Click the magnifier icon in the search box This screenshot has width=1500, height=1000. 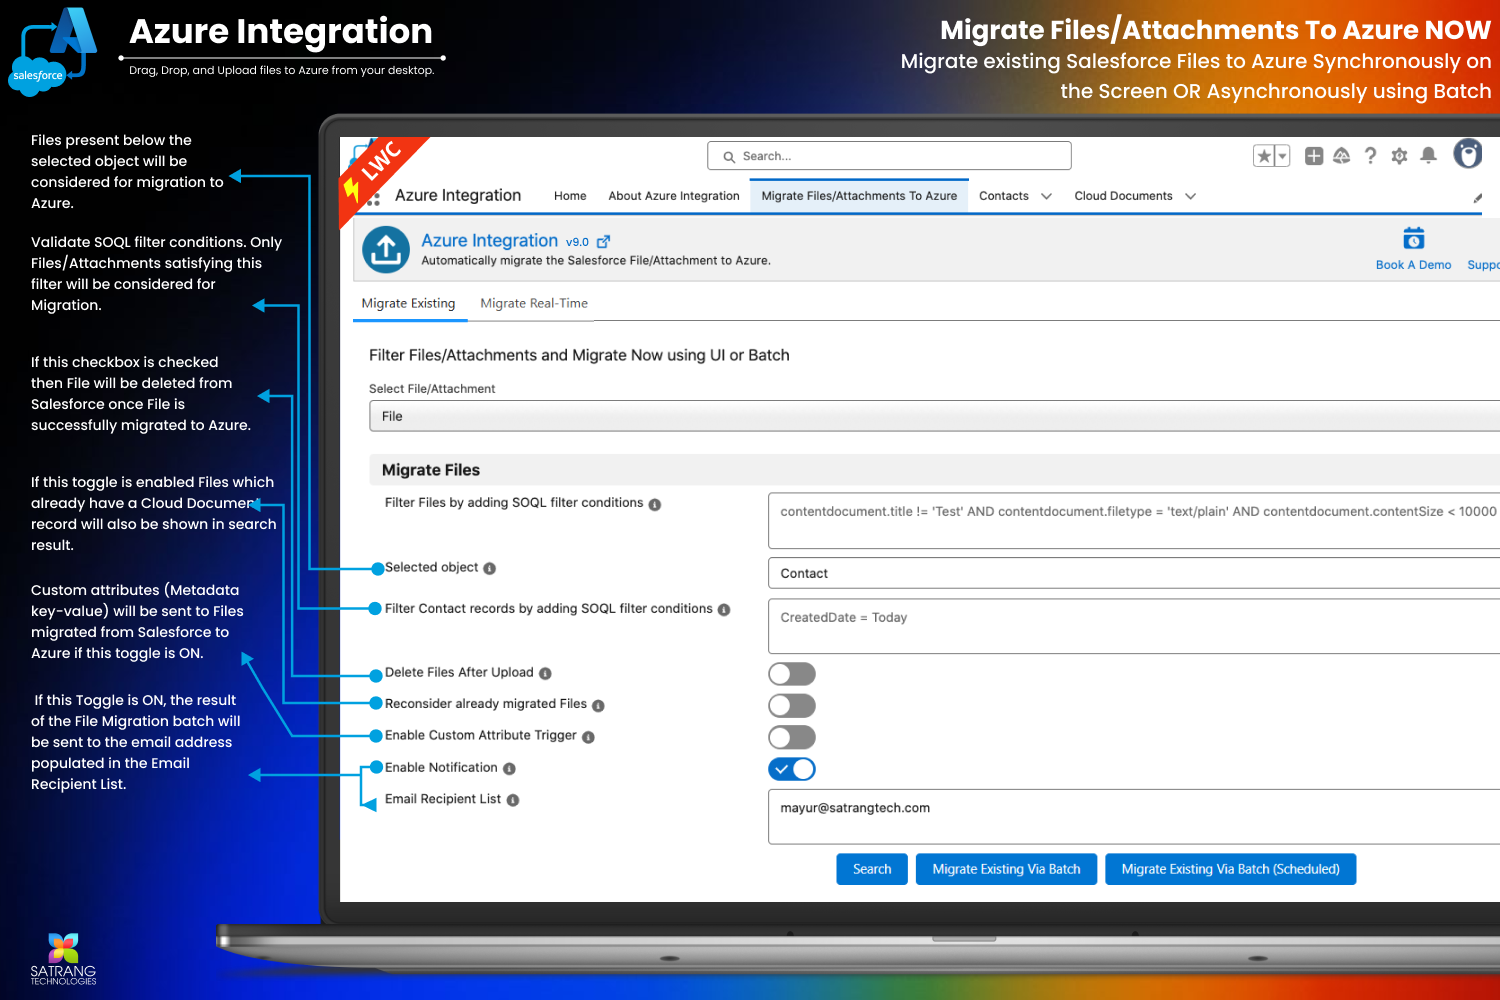[729, 157]
